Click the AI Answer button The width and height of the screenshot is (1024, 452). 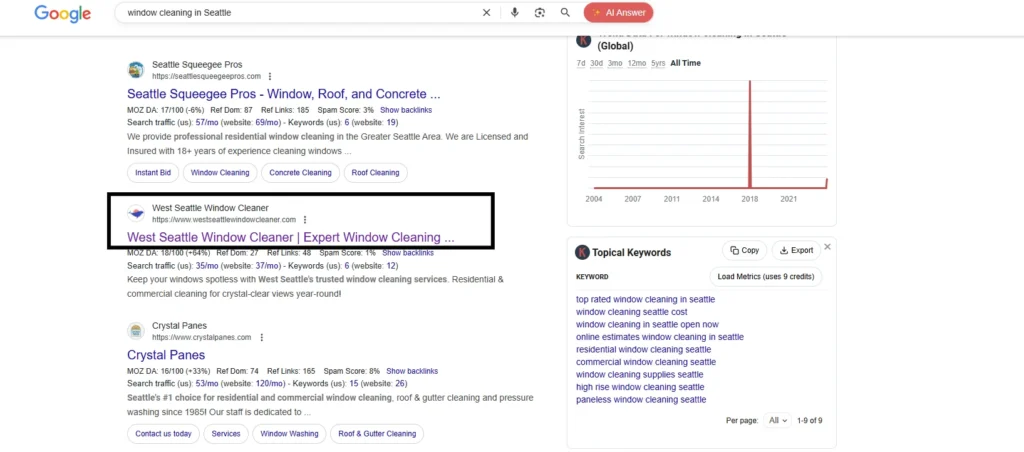(x=618, y=12)
